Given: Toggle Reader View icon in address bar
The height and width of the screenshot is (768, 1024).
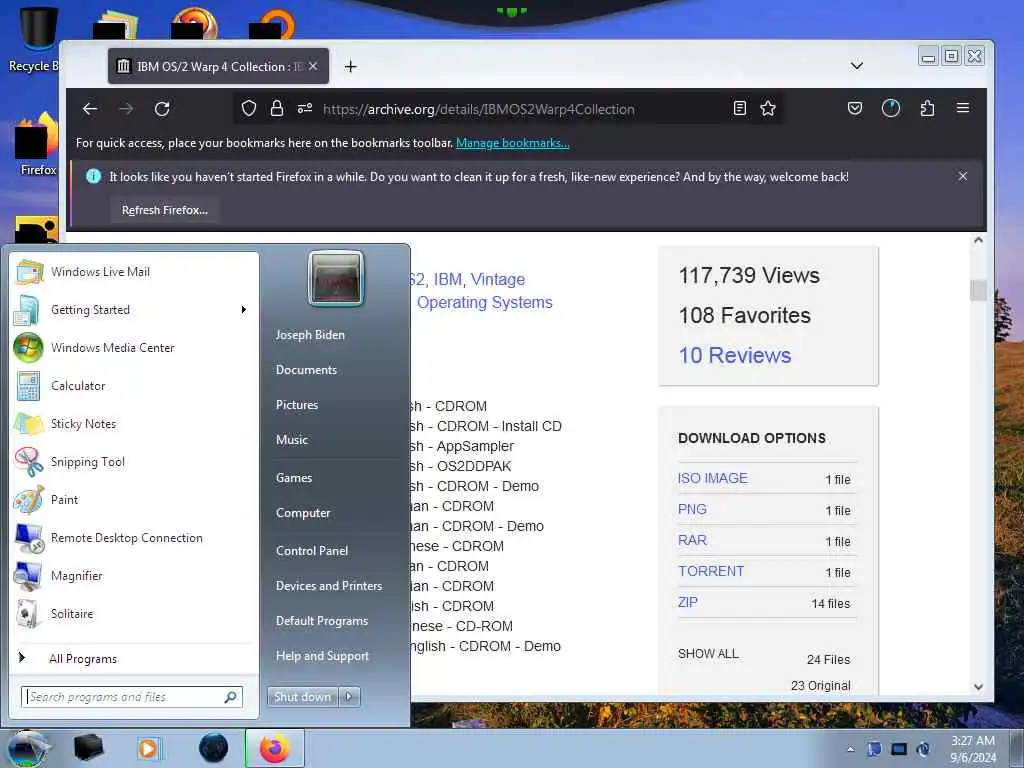Looking at the screenshot, I should tap(739, 108).
